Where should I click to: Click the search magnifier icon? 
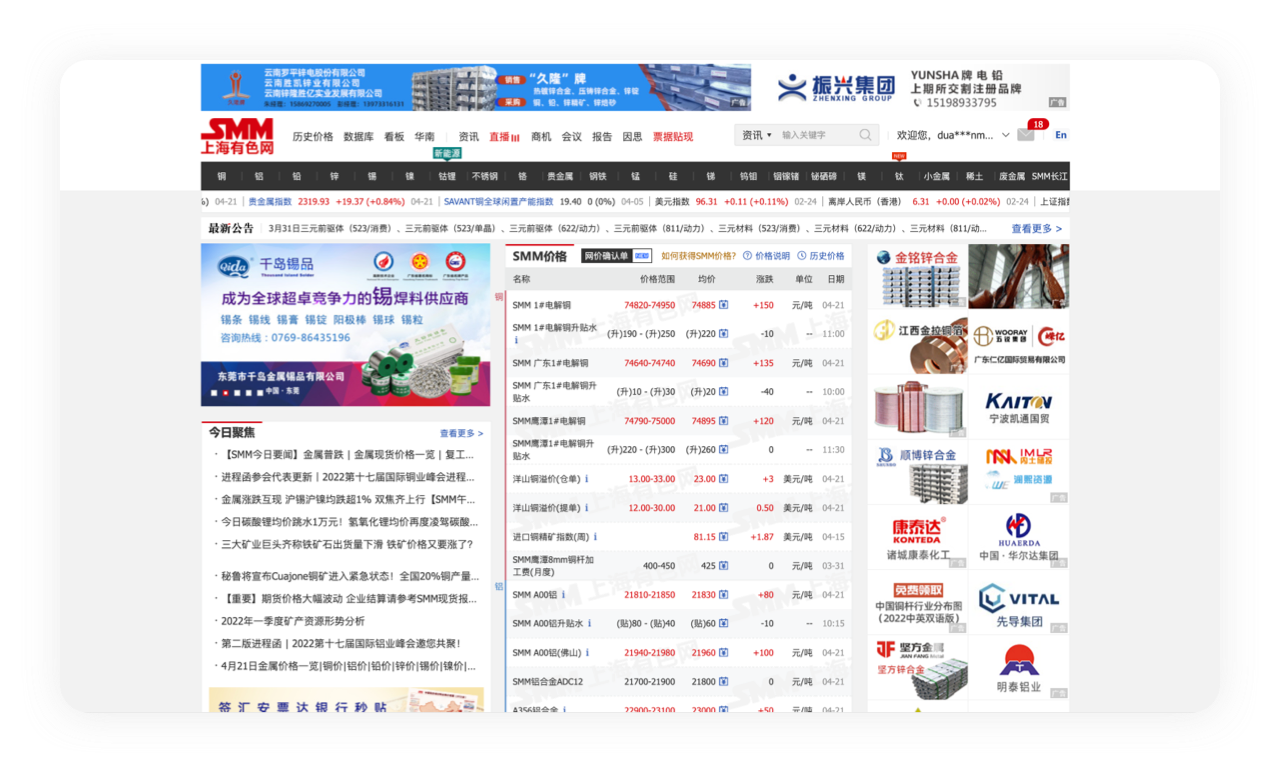865,135
